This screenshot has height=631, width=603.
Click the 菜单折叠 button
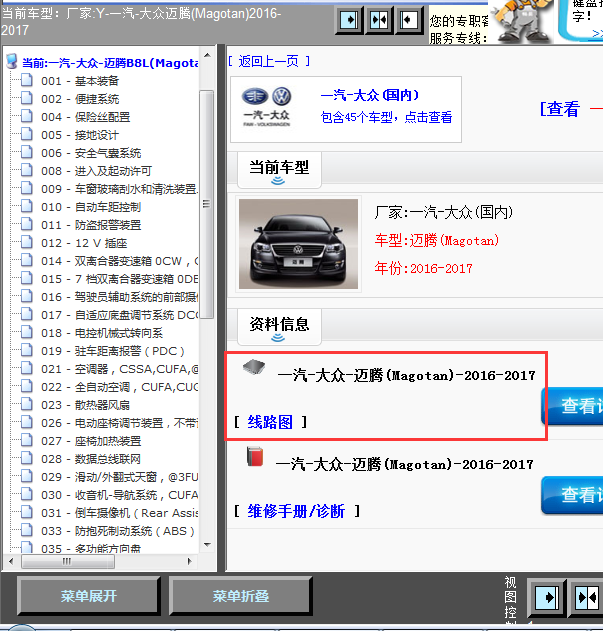click(241, 596)
